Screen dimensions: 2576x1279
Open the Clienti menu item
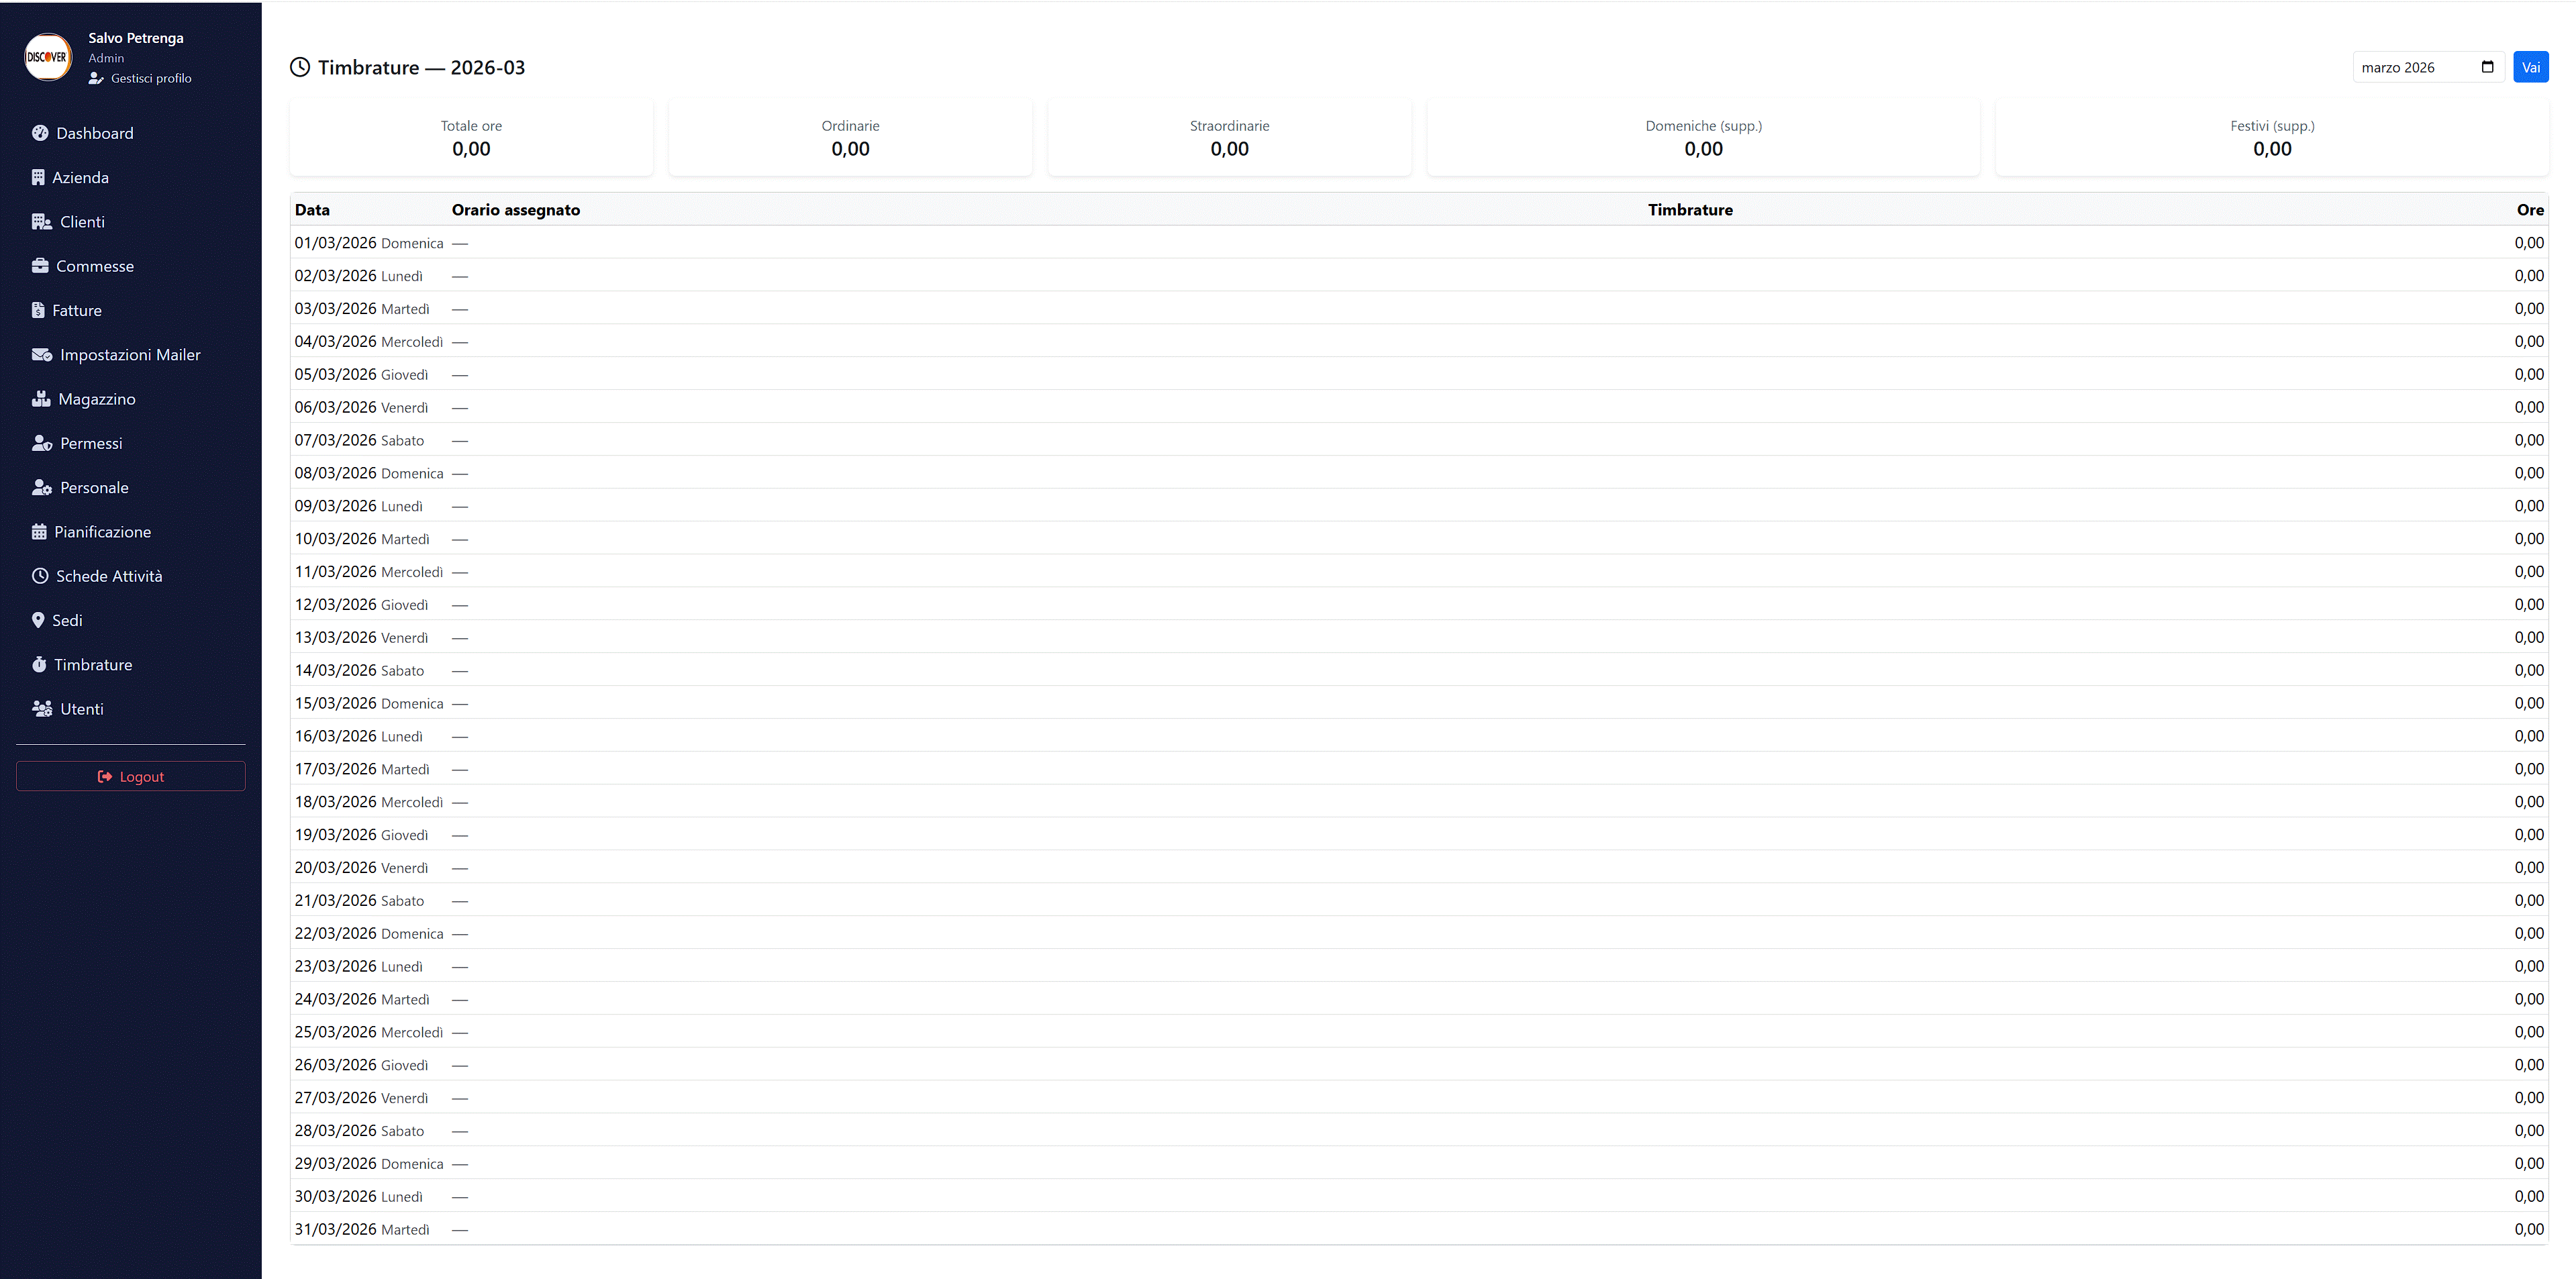pos(82,222)
